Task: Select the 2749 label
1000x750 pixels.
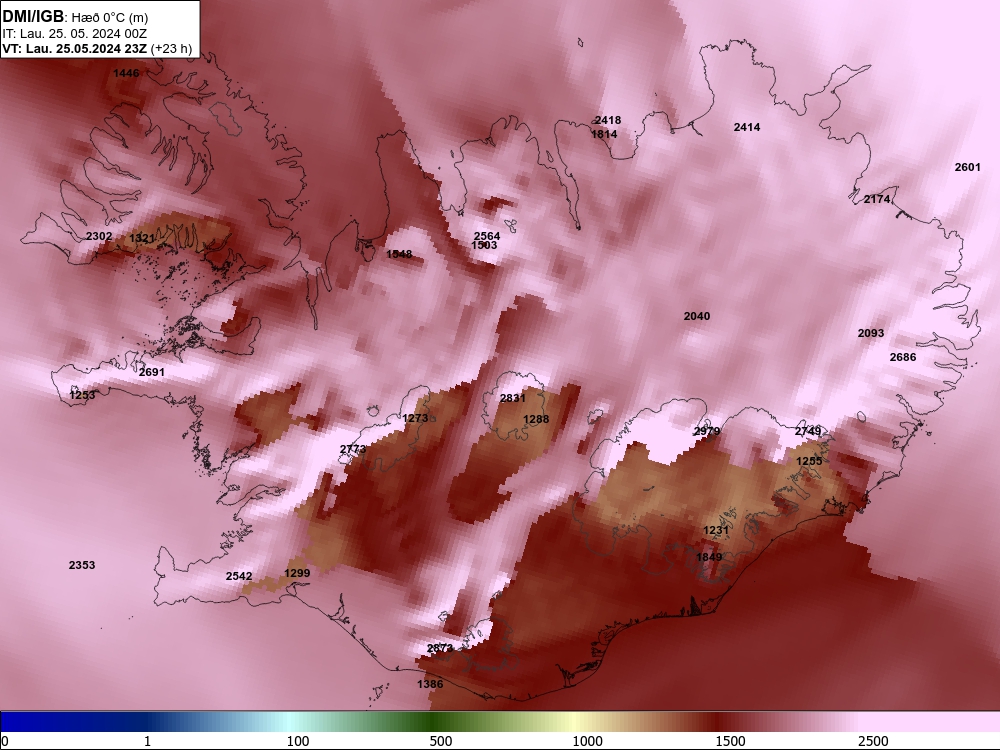Action: click(808, 431)
